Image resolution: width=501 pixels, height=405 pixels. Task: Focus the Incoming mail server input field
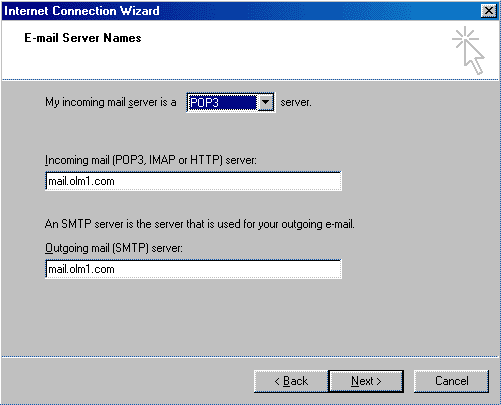click(x=193, y=181)
